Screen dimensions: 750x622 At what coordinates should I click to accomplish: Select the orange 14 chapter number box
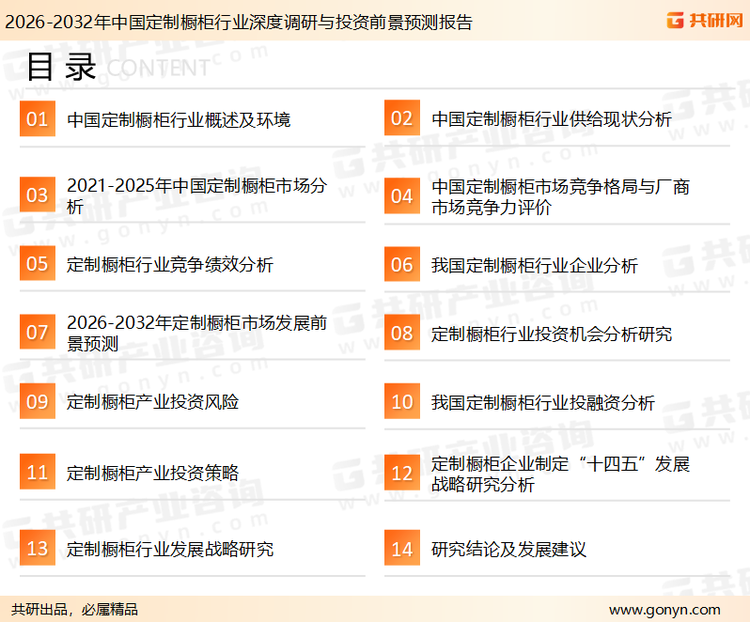[x=402, y=548]
